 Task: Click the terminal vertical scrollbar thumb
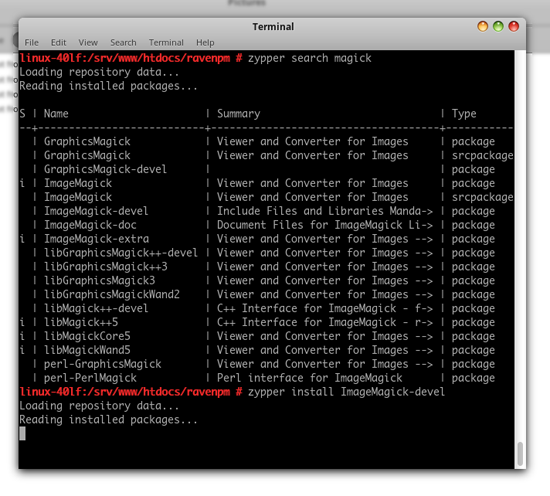coord(520,454)
